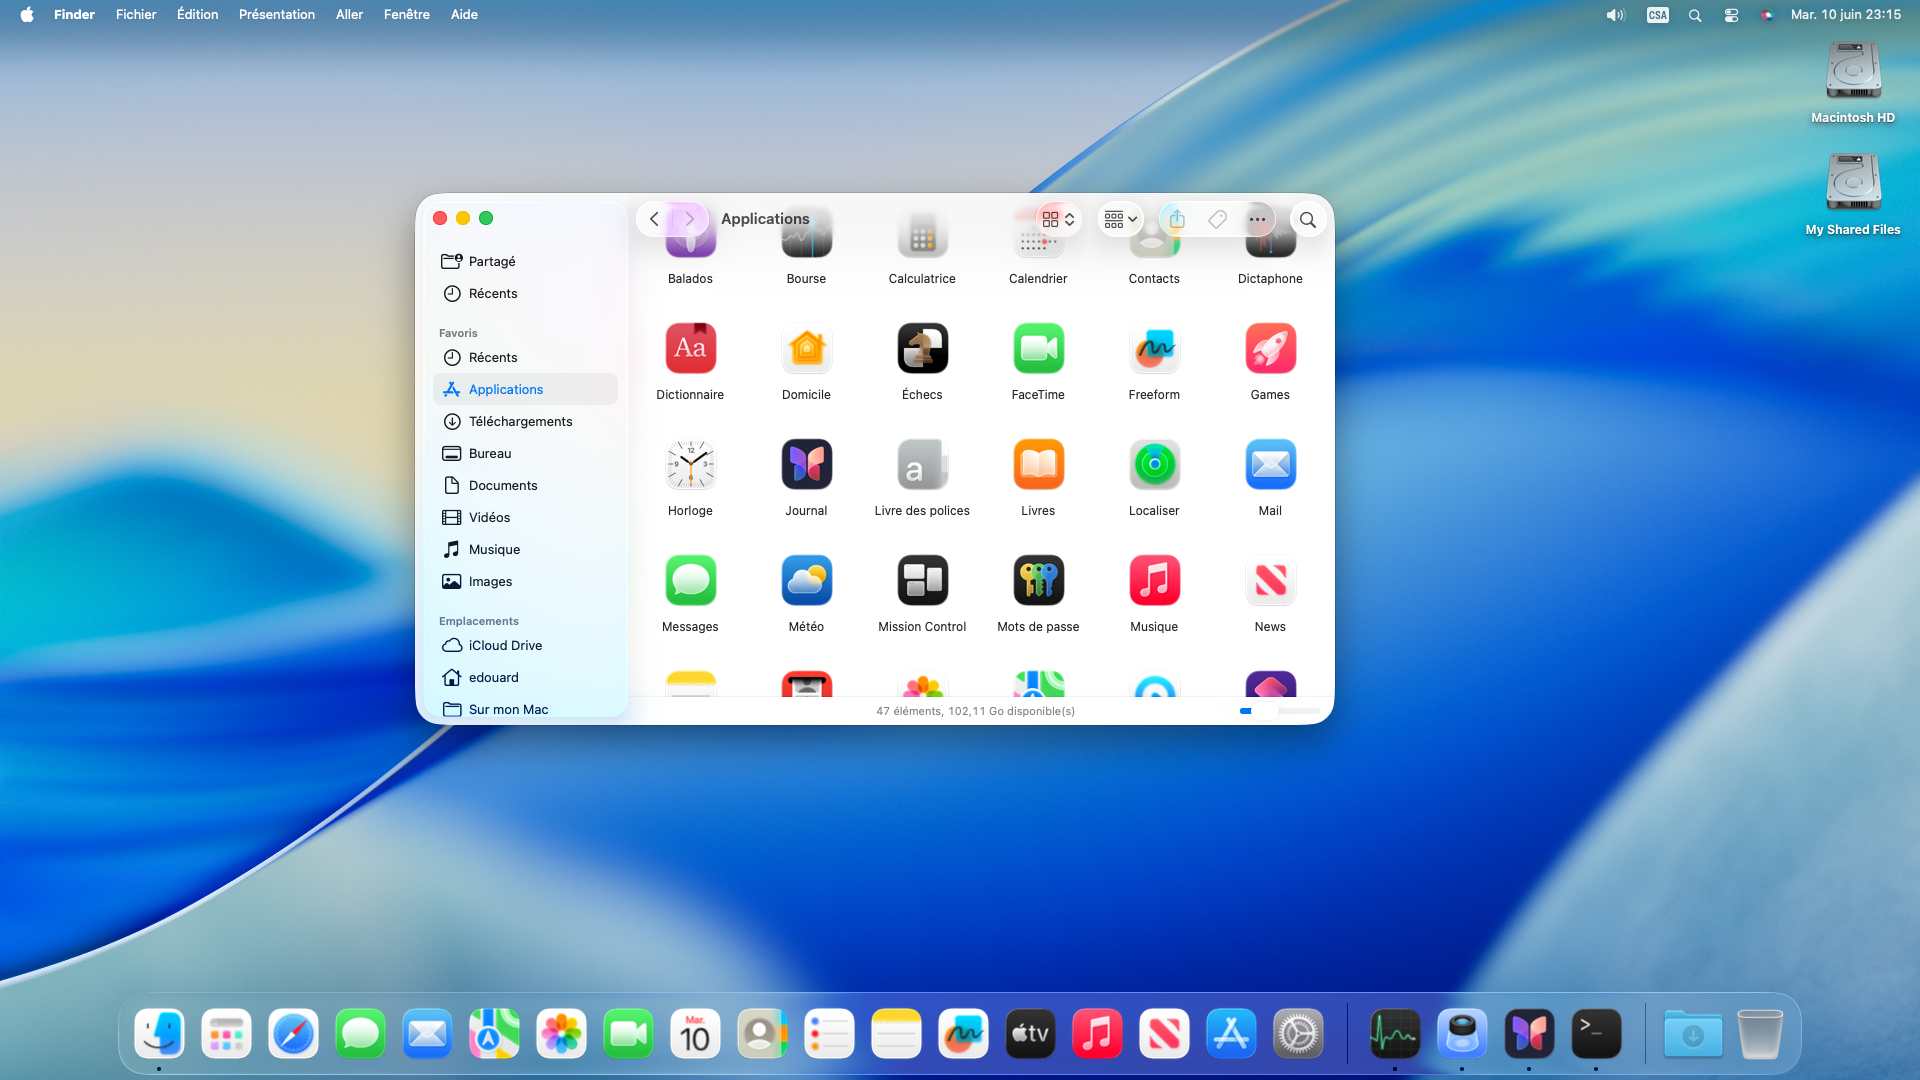Open the Aller menu
This screenshot has width=1920, height=1080.
pos(349,15)
